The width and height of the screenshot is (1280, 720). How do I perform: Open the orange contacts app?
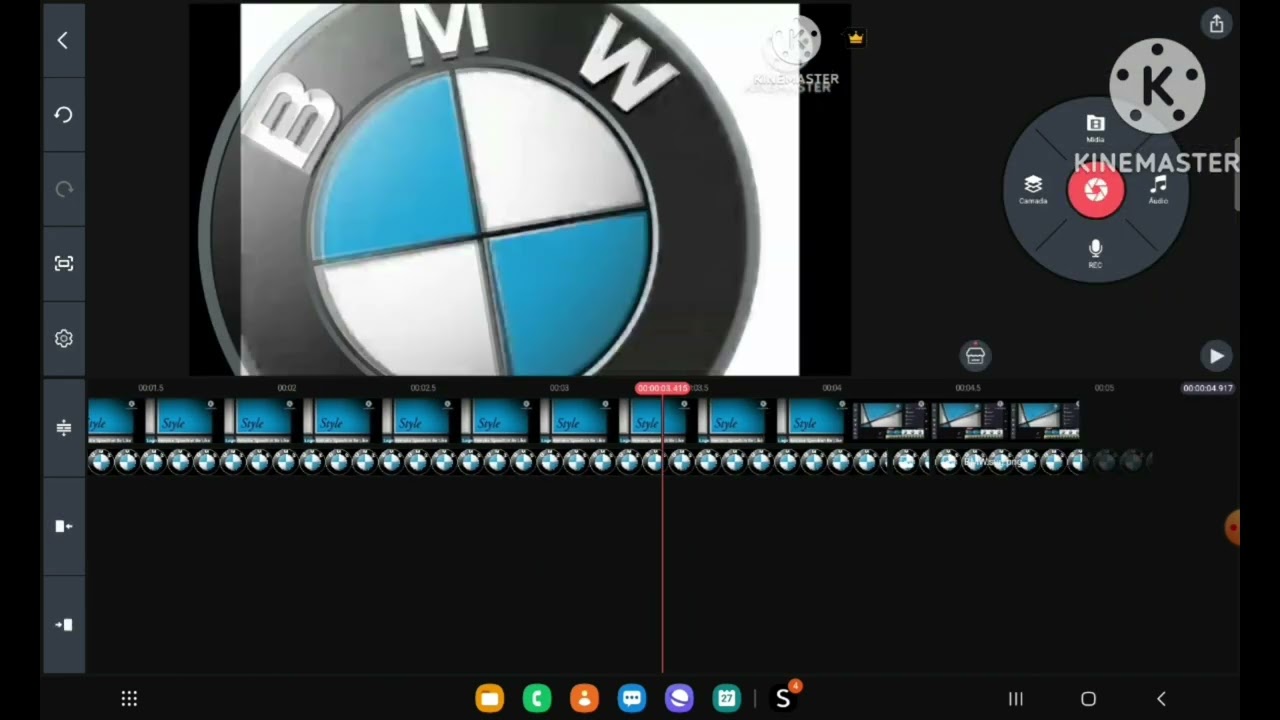(x=584, y=699)
